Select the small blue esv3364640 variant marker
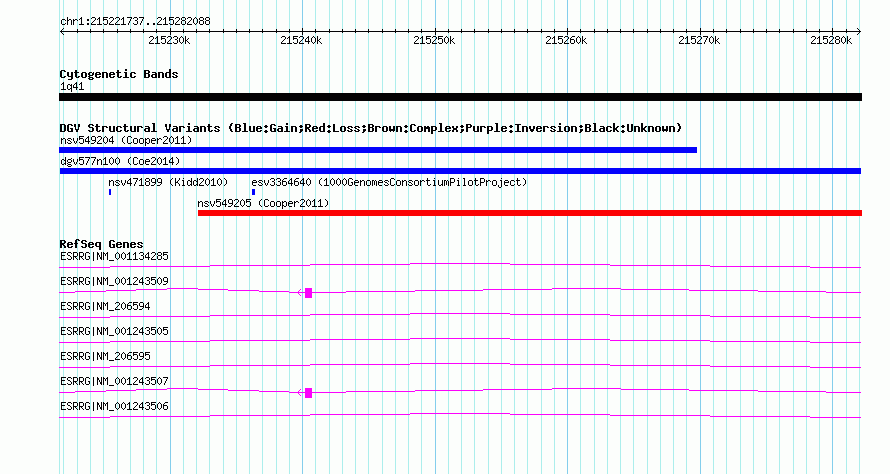 pos(253,192)
